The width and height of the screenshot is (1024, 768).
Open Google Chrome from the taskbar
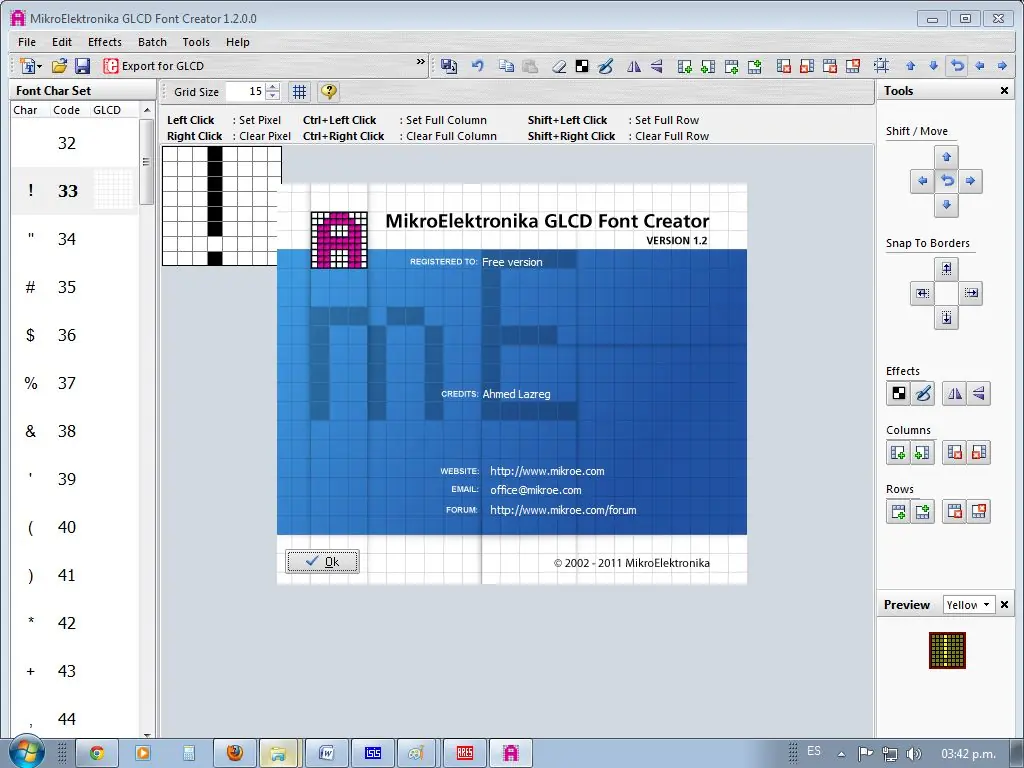tap(97, 753)
